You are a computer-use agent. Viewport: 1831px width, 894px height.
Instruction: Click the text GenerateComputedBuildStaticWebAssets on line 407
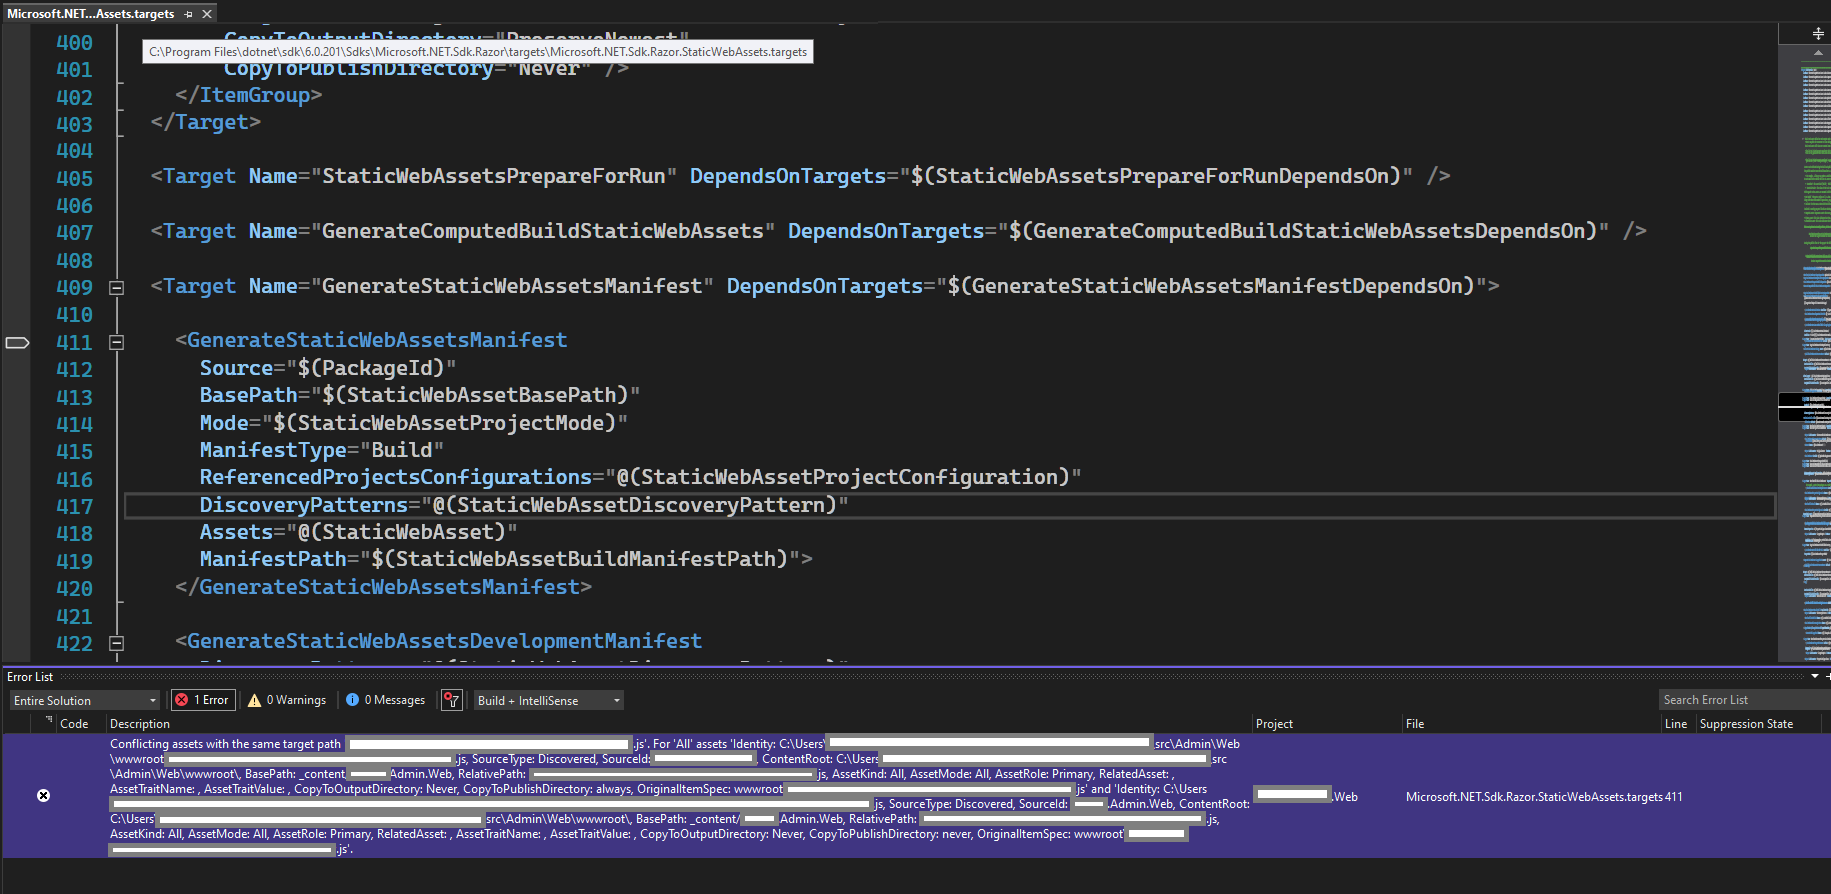point(542,231)
